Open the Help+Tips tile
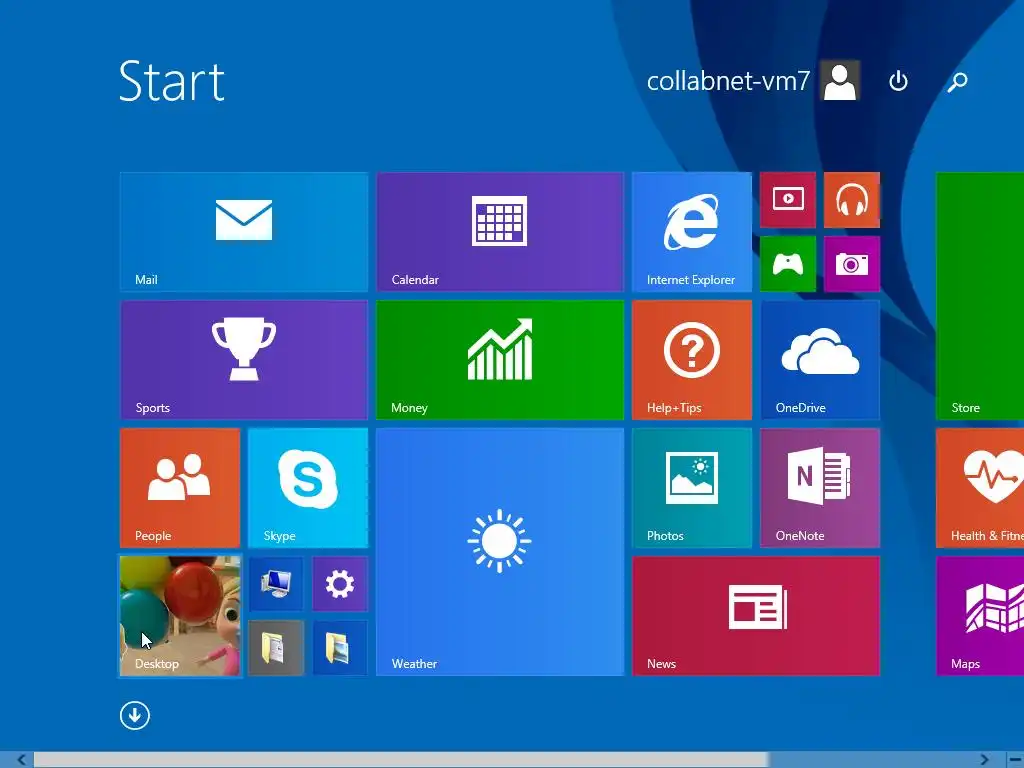The image size is (1024, 768). pyautogui.click(x=692, y=360)
